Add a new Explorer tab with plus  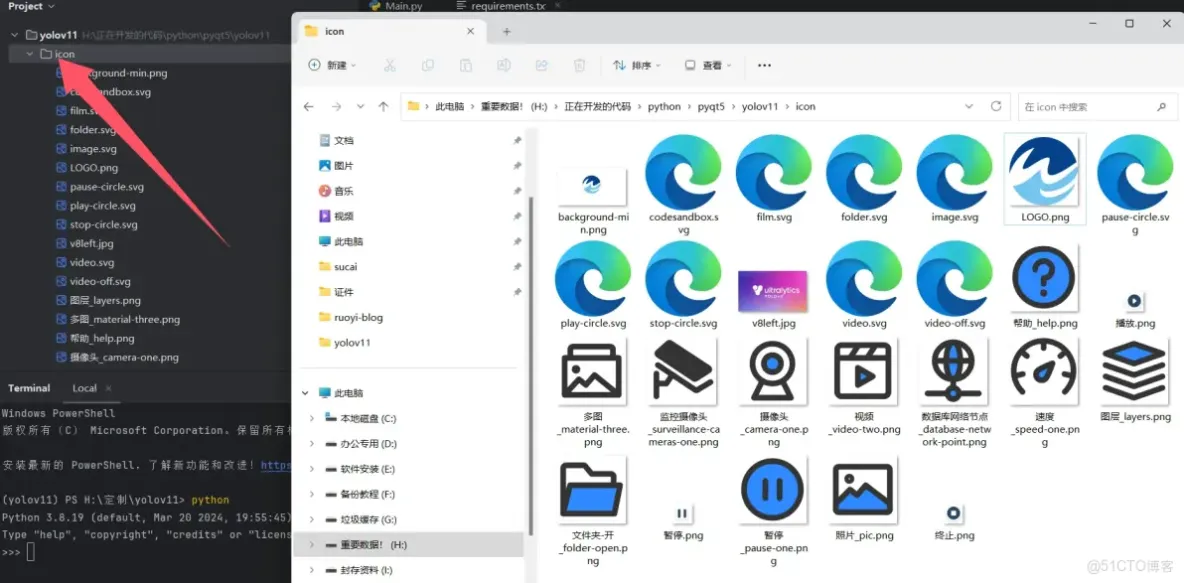(x=507, y=32)
